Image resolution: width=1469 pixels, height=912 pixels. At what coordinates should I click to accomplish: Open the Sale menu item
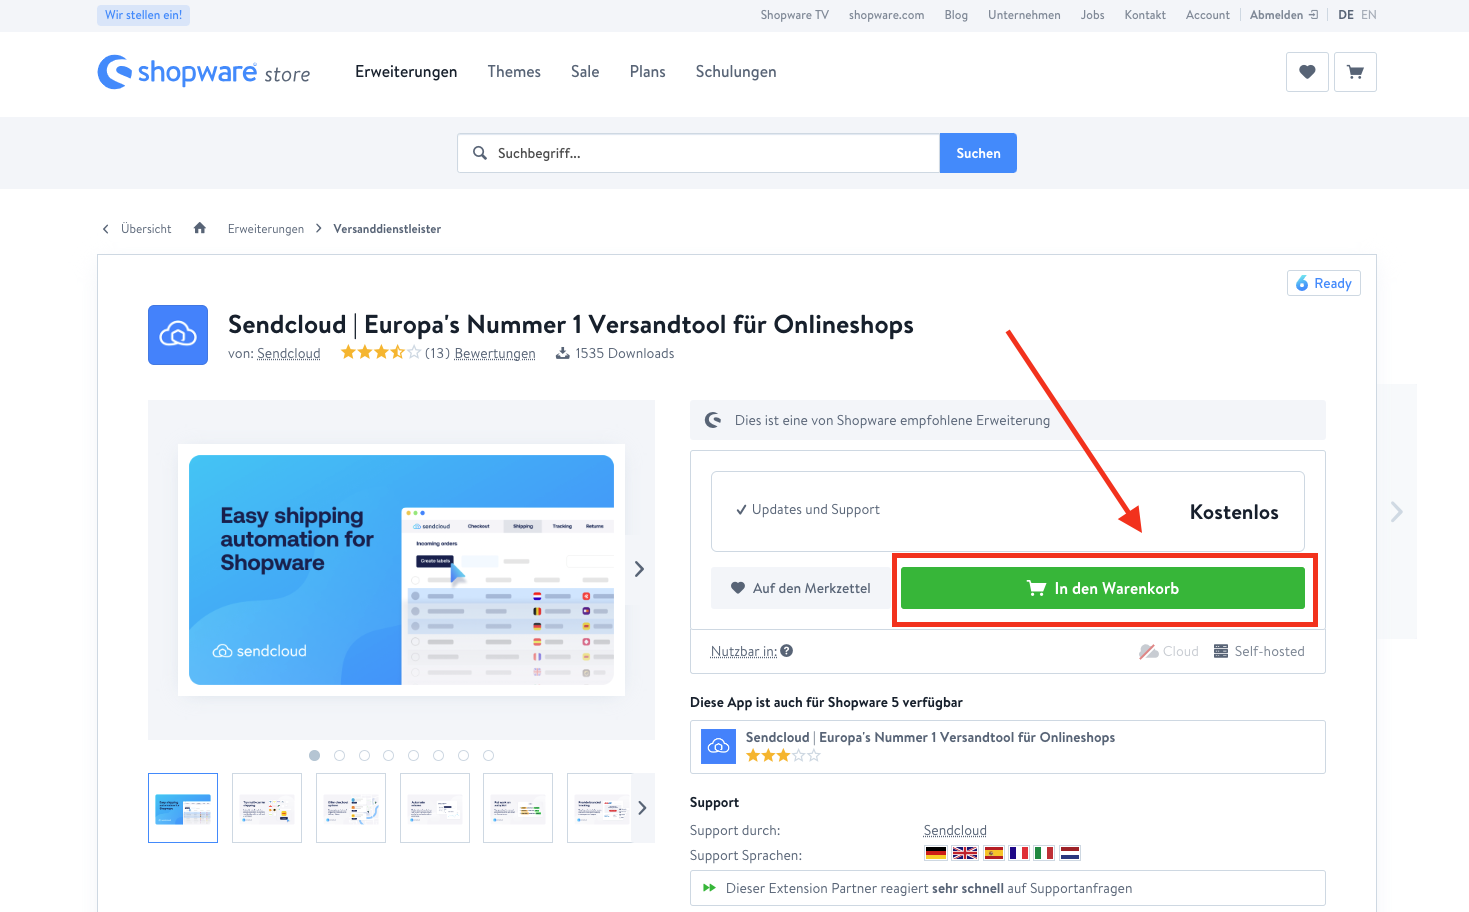(585, 72)
